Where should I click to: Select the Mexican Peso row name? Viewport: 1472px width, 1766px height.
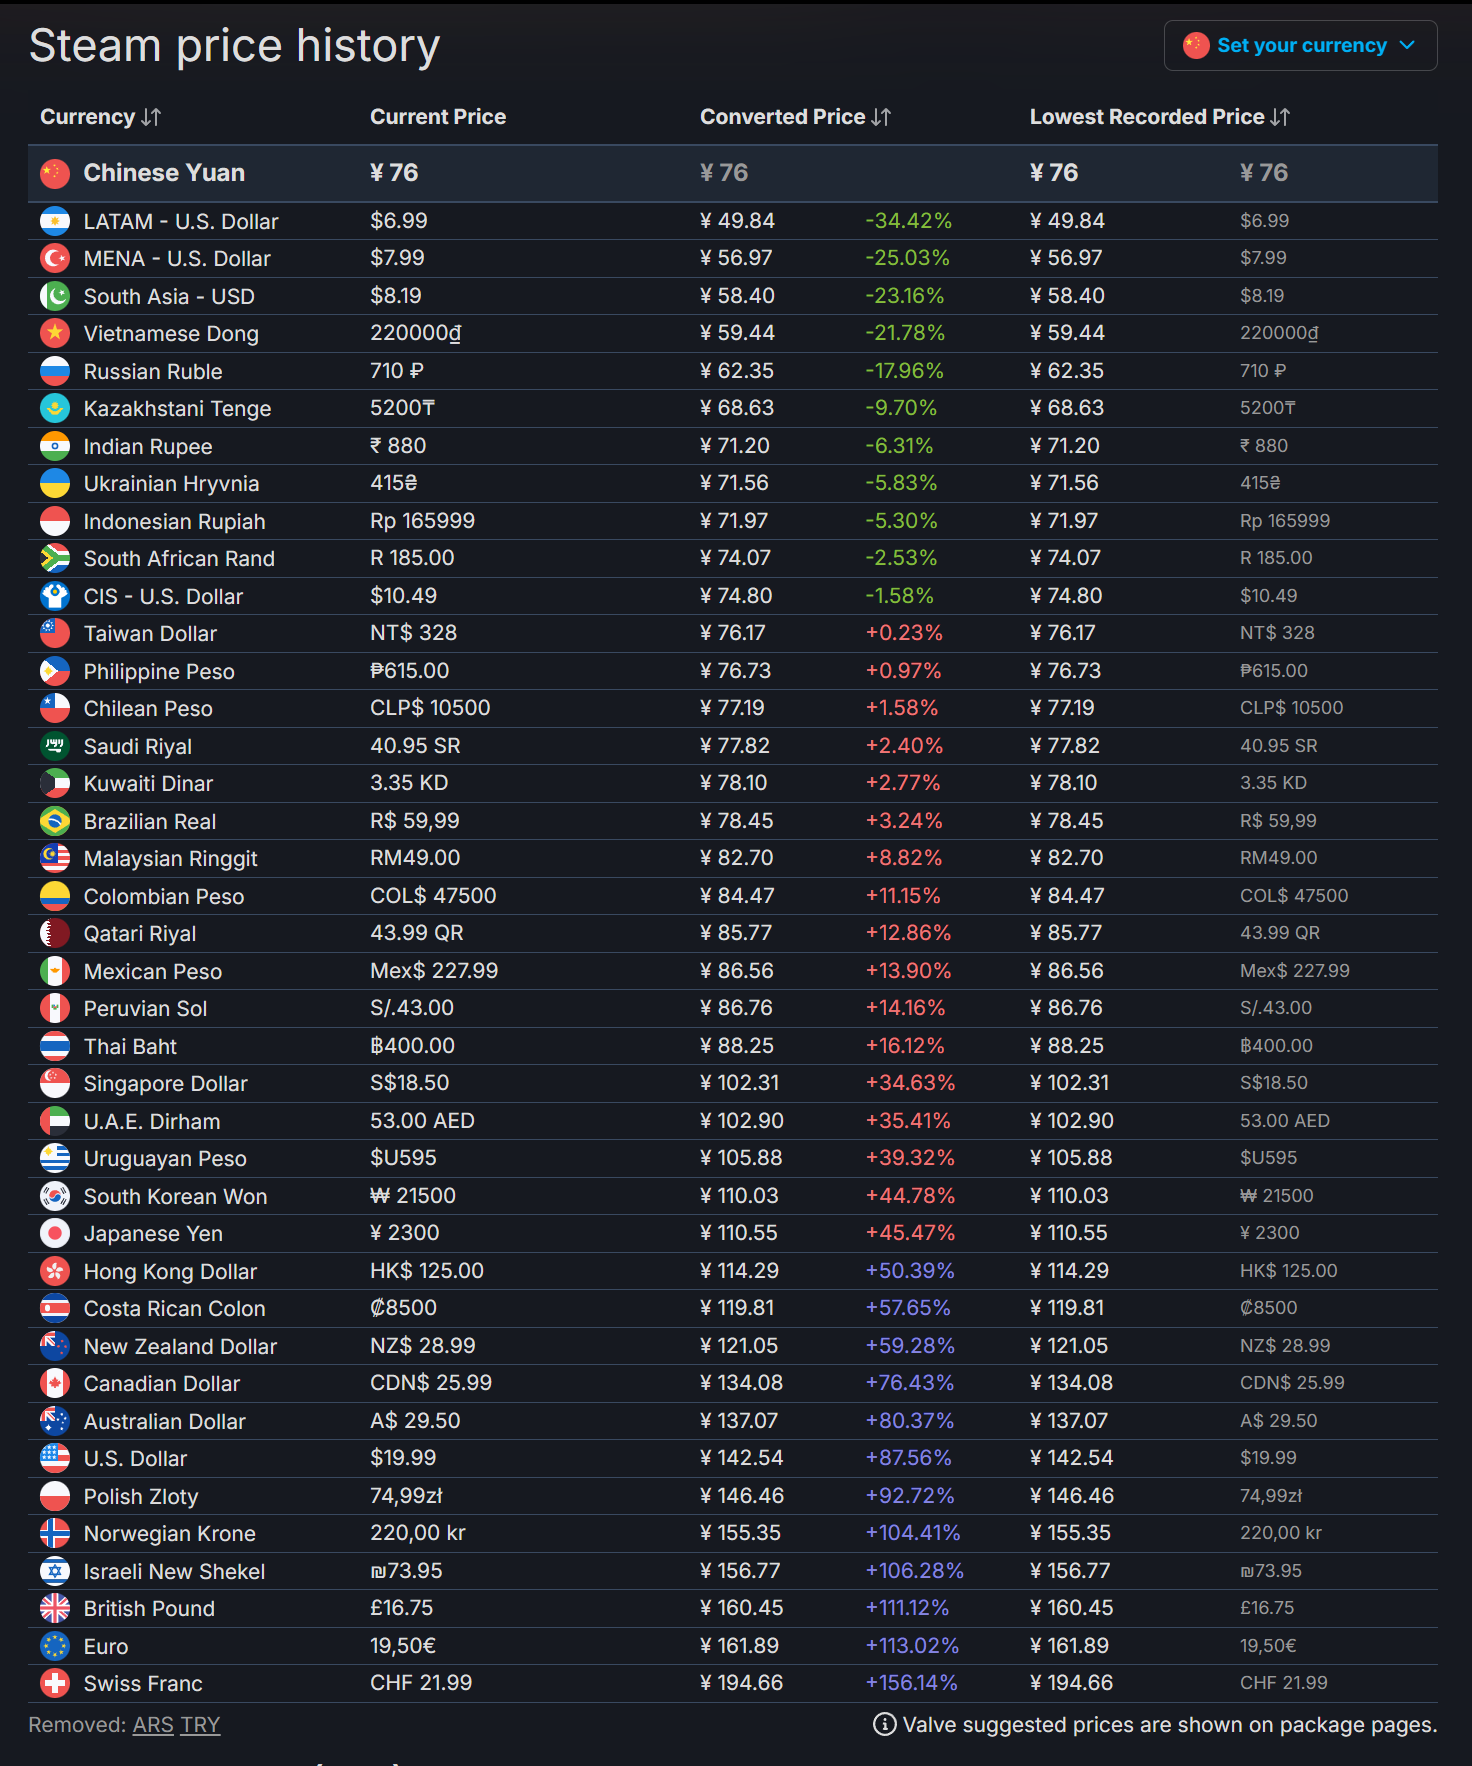[x=153, y=971]
